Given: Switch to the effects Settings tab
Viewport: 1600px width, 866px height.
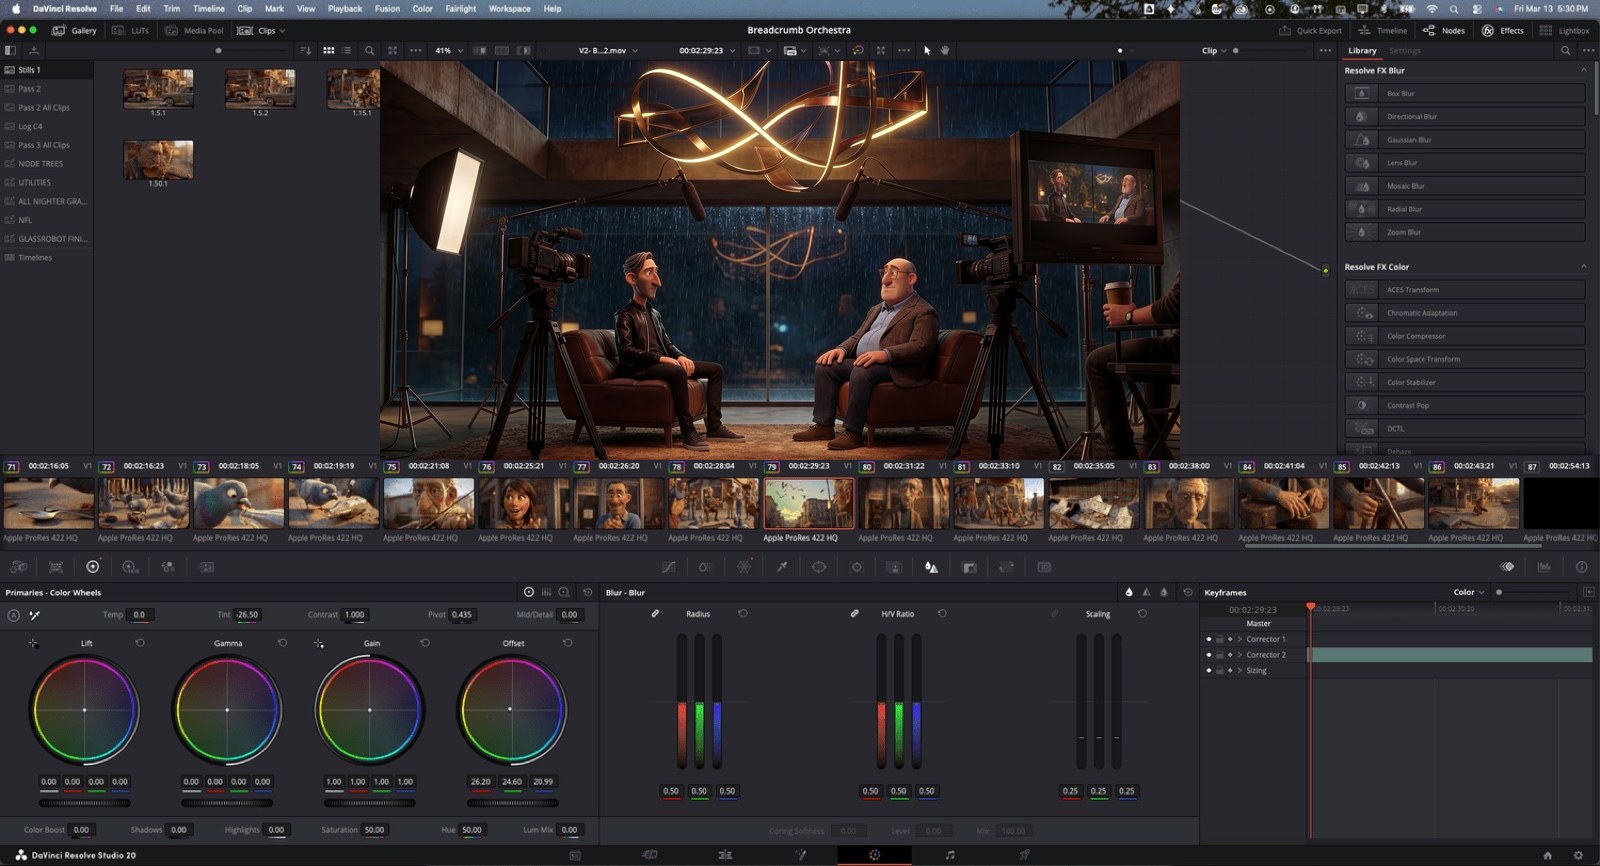Looking at the screenshot, I should coord(1404,50).
